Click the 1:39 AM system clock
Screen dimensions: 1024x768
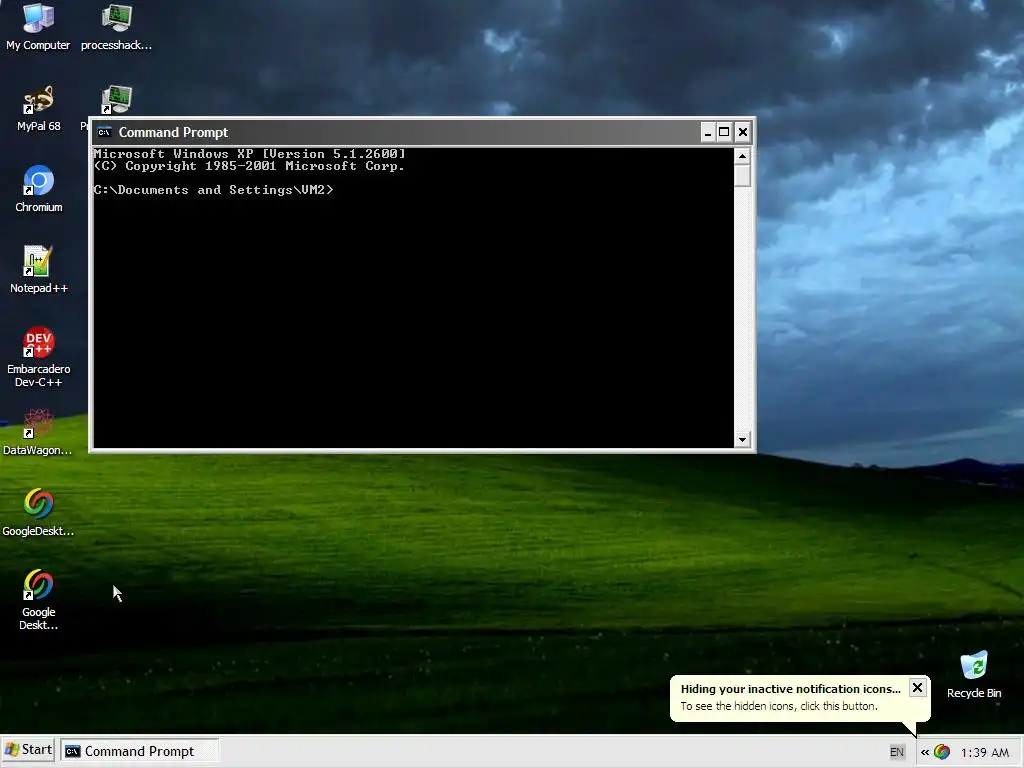(x=985, y=752)
